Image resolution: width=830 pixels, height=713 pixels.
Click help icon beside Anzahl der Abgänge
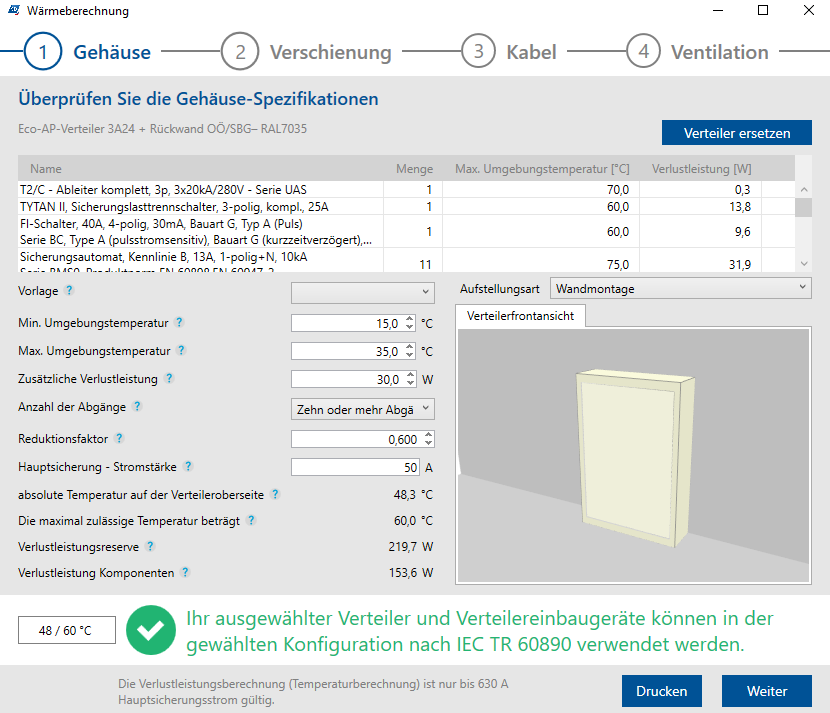[137, 406]
